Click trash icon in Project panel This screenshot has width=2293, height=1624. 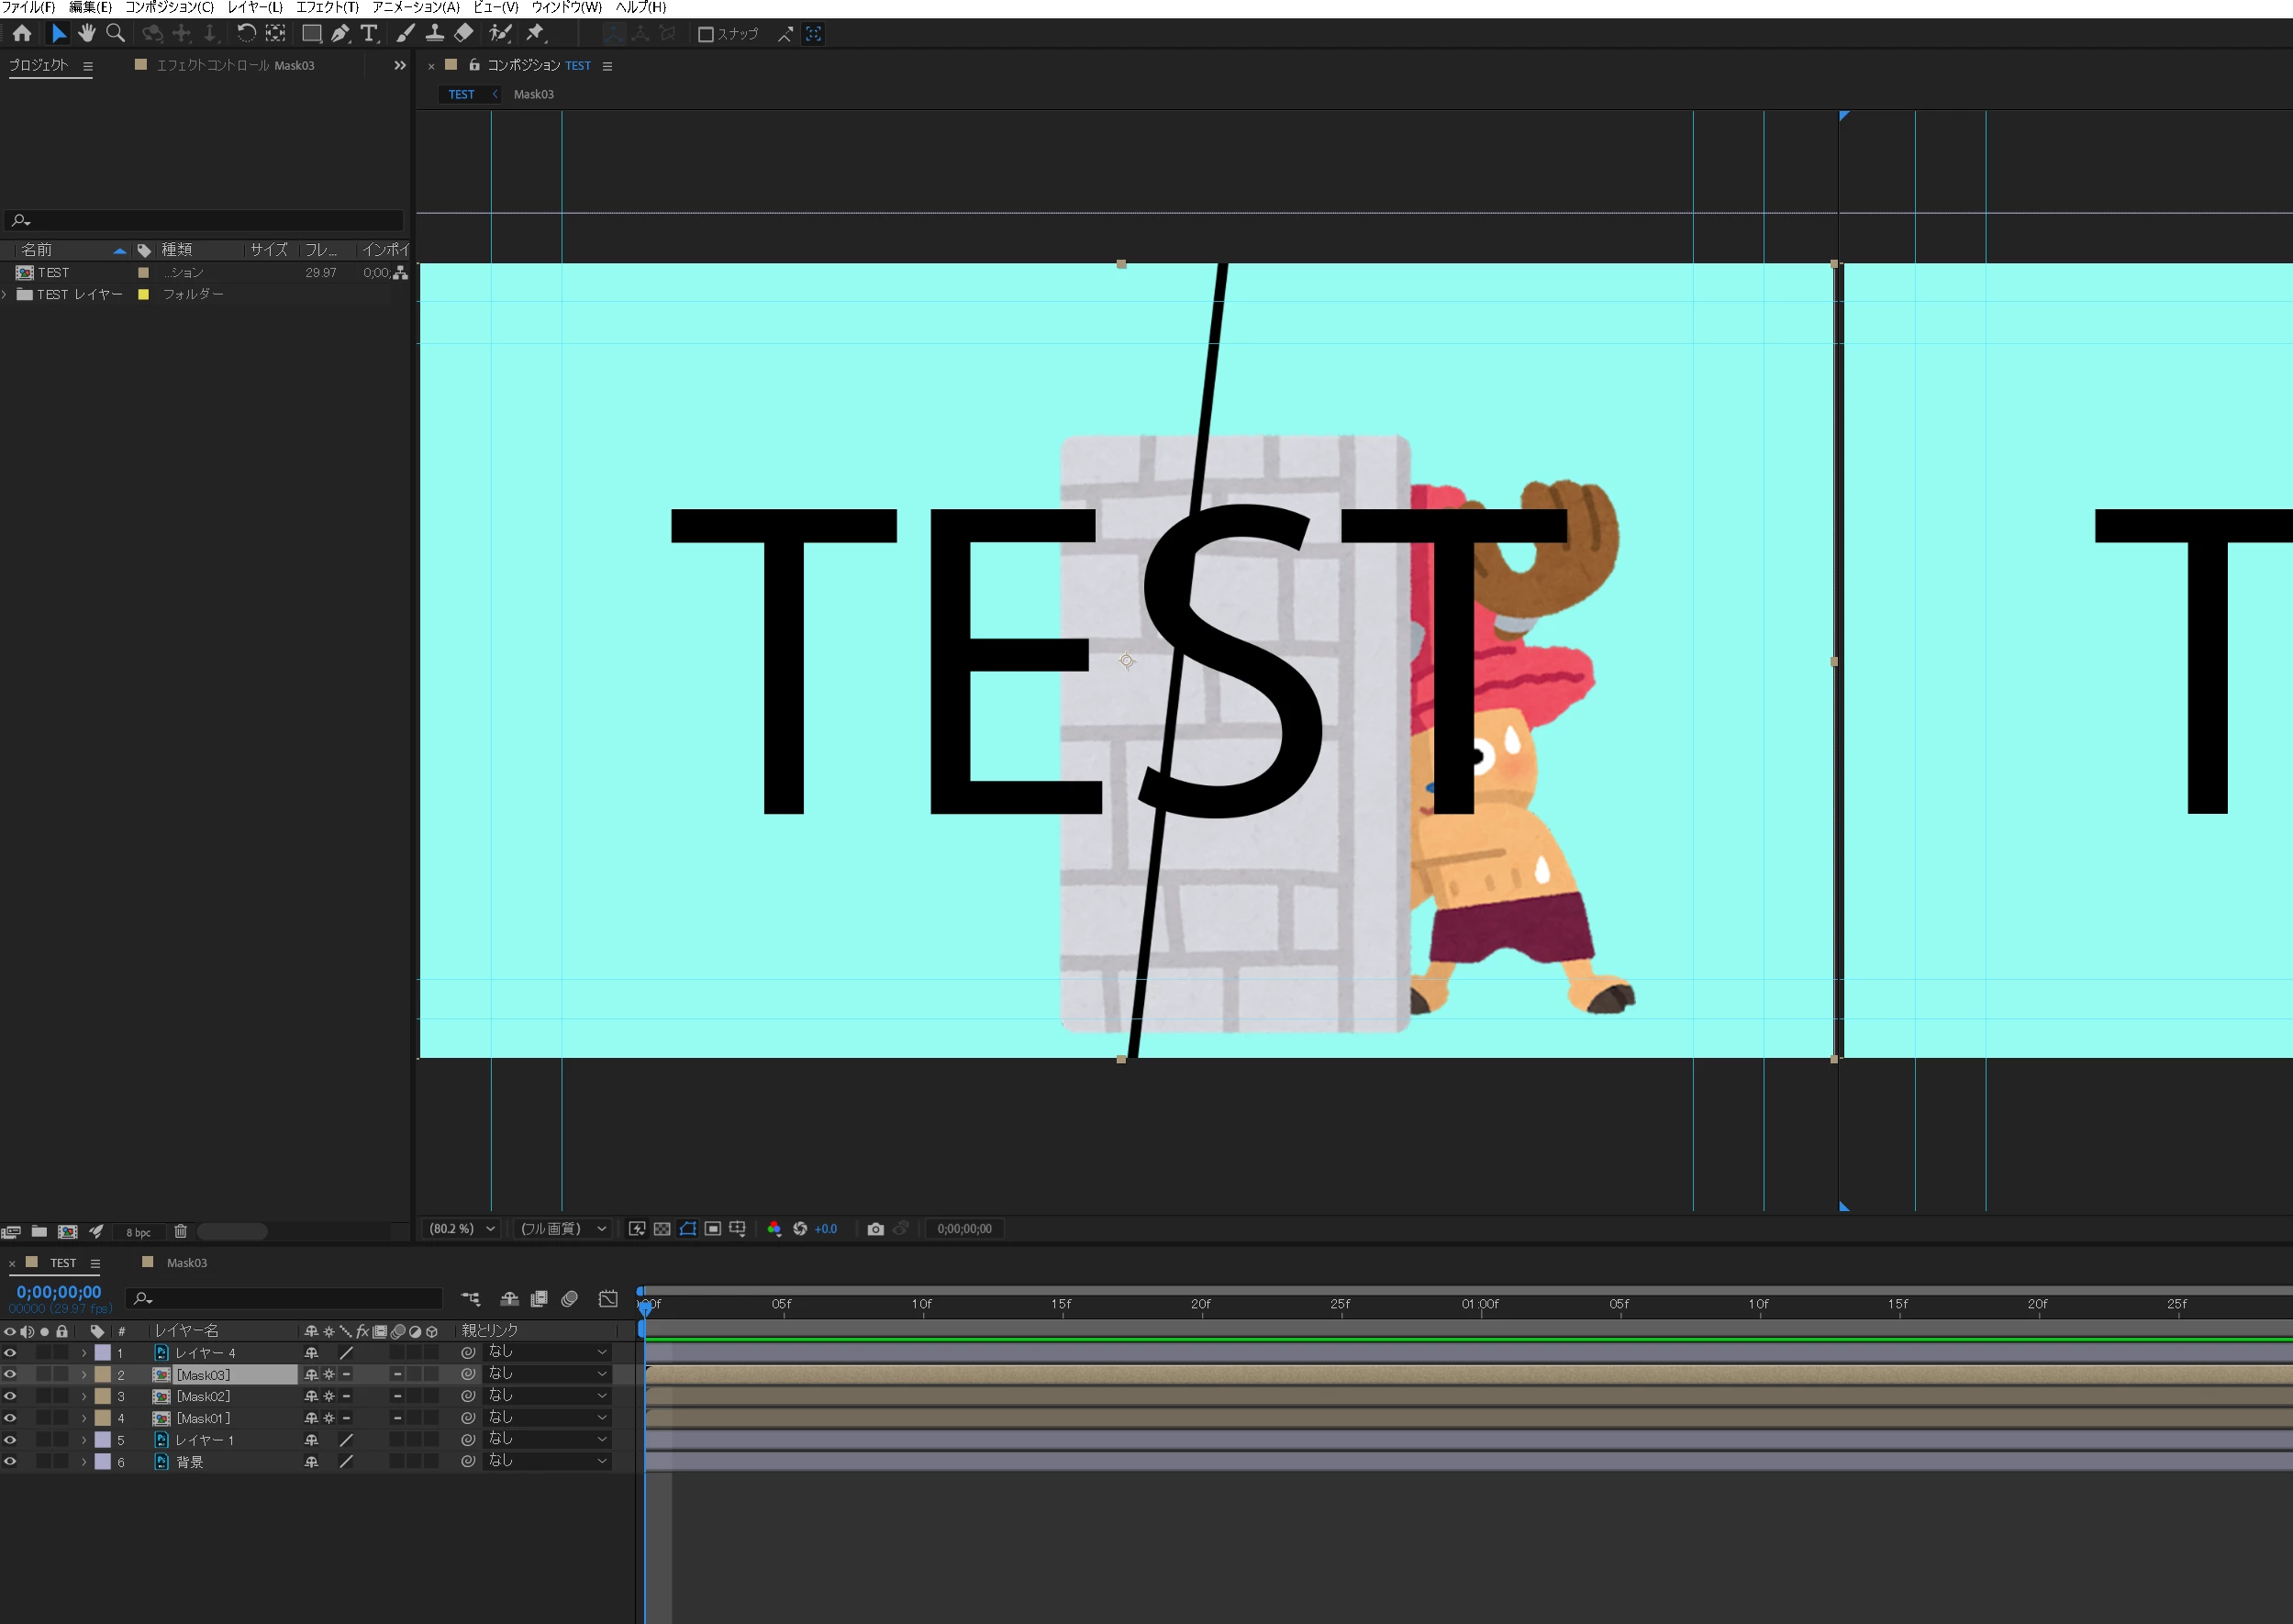click(x=181, y=1232)
